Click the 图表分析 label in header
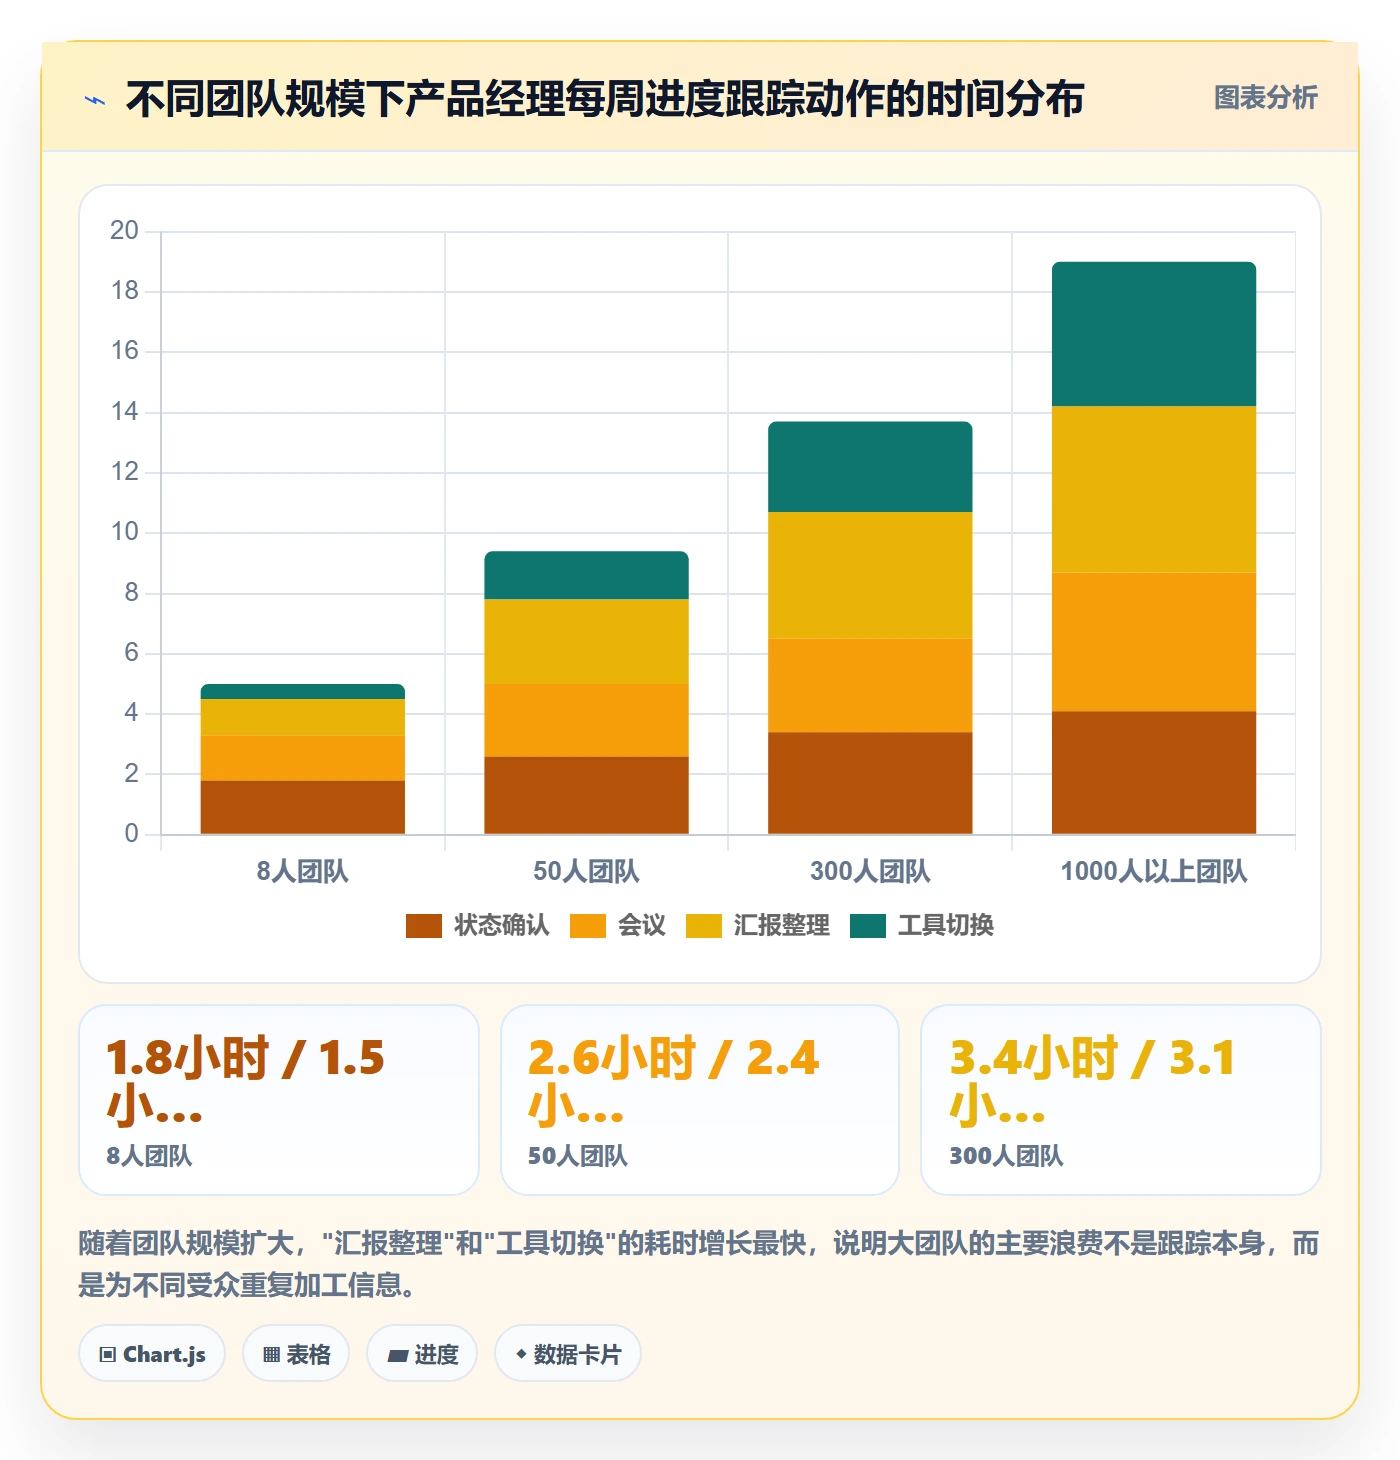Image resolution: width=1400 pixels, height=1460 pixels. (1265, 97)
